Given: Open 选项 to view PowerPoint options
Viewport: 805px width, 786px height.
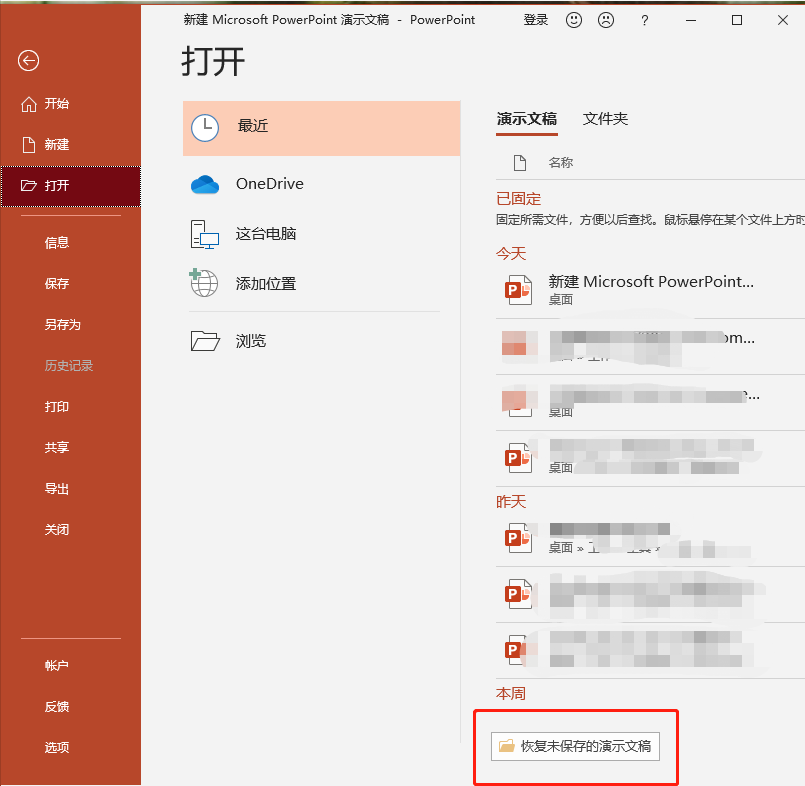Looking at the screenshot, I should [56, 747].
